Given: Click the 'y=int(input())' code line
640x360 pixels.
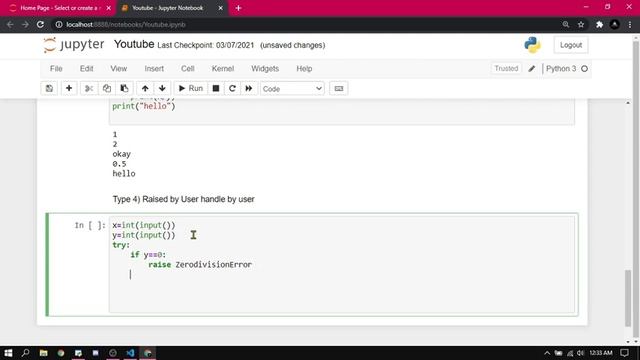Looking at the screenshot, I should [x=144, y=235].
